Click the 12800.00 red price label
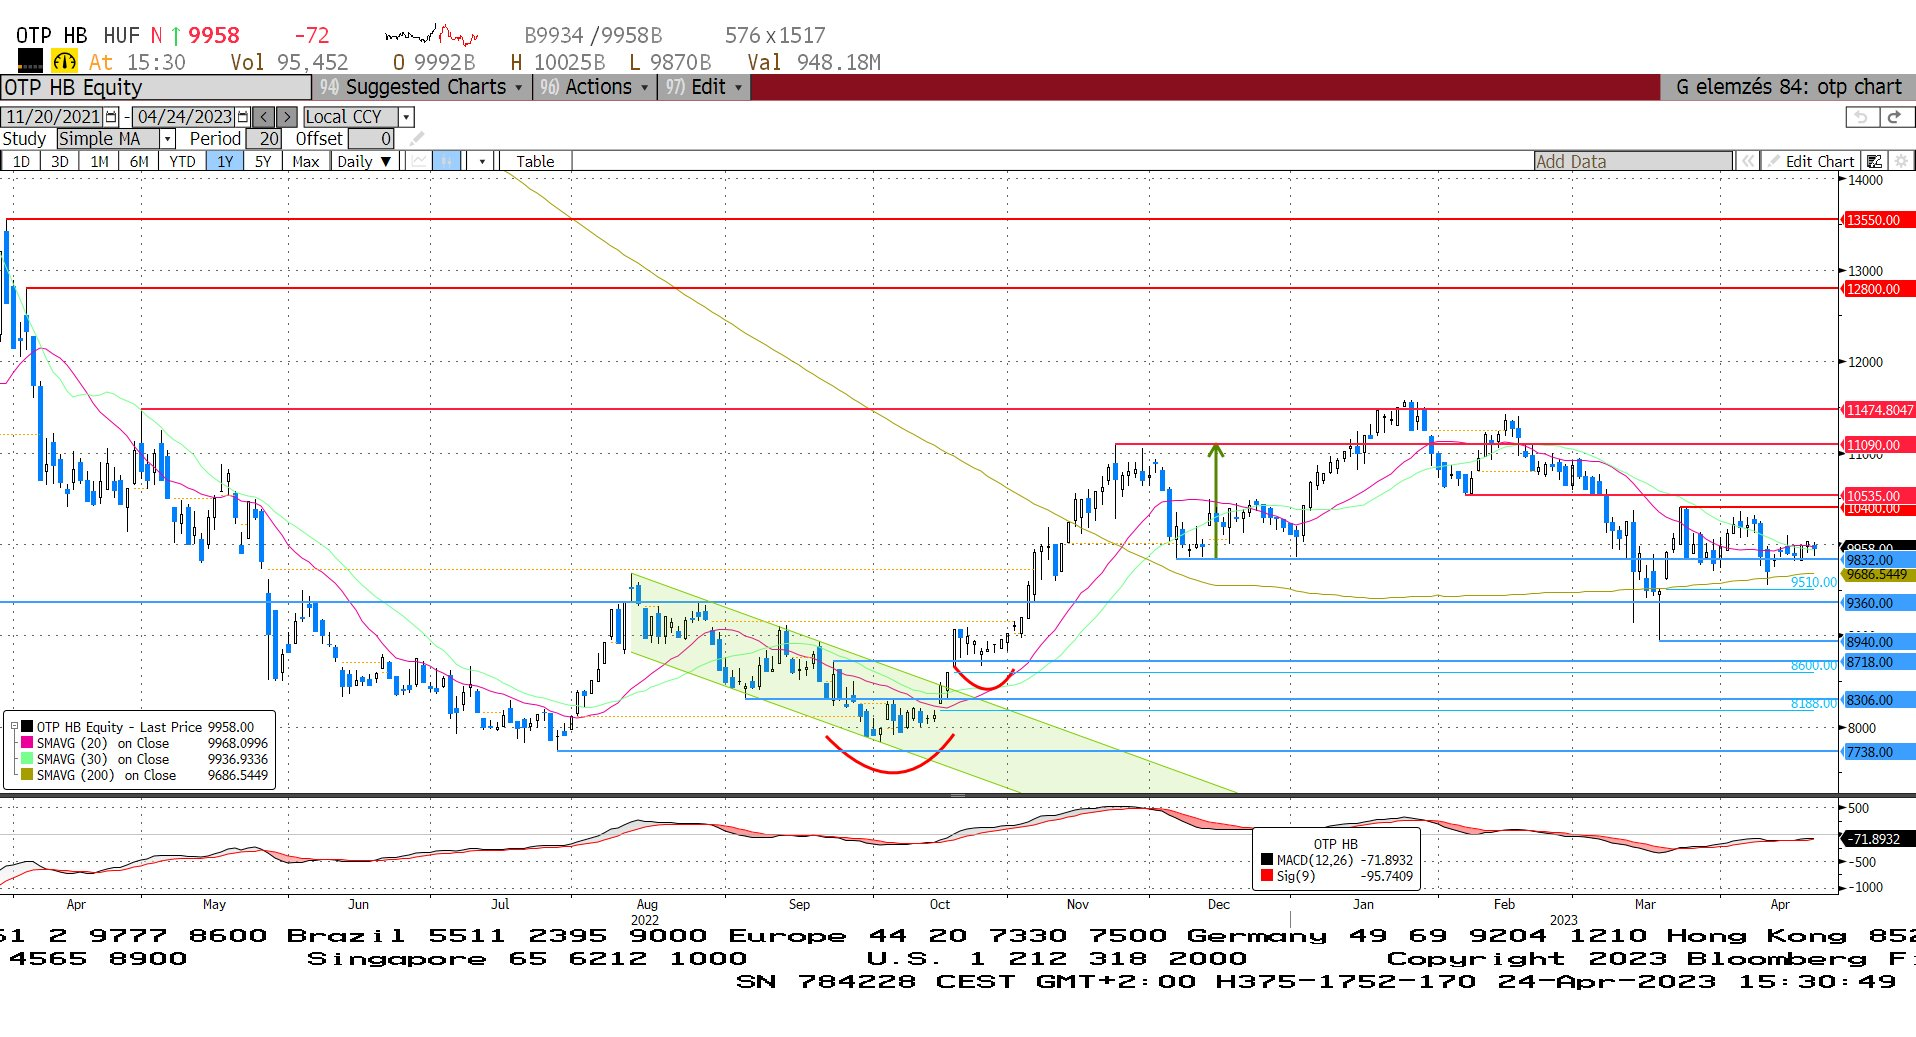 pos(1877,289)
